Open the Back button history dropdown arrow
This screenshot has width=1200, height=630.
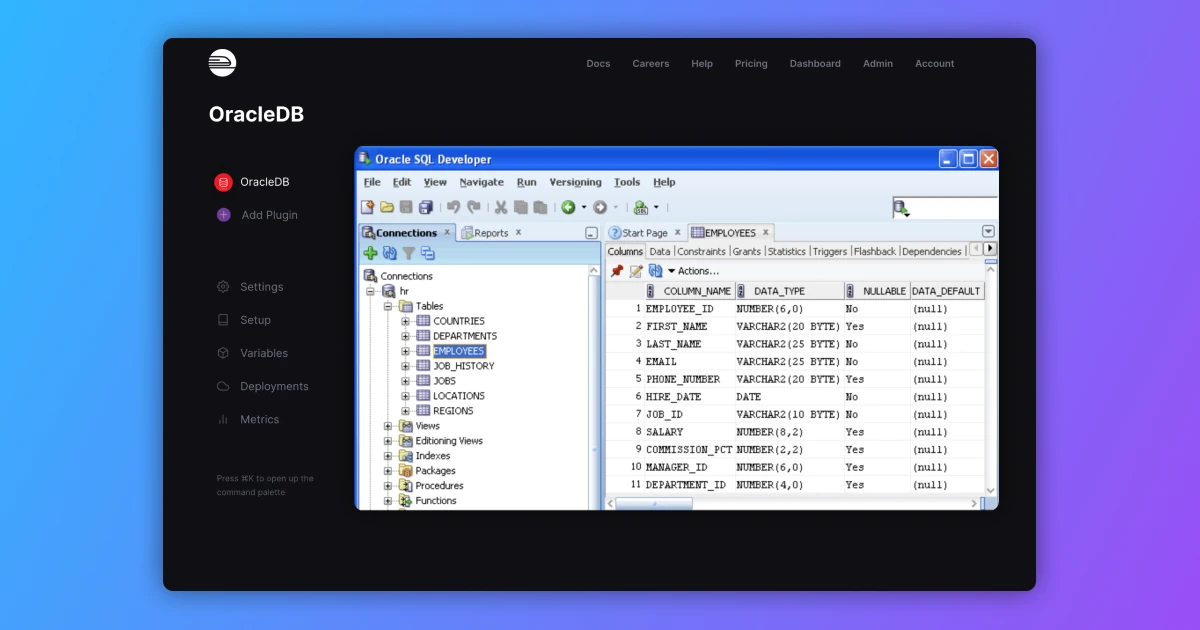tap(583, 208)
